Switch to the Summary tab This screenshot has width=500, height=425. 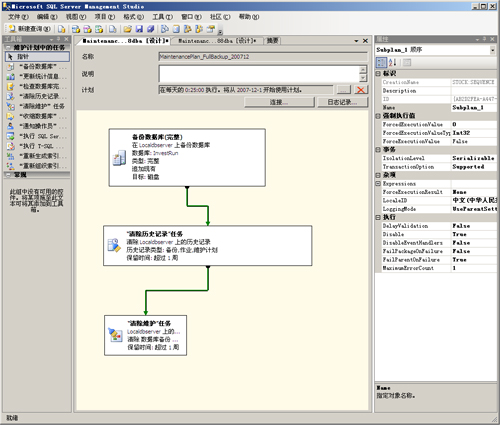point(273,41)
